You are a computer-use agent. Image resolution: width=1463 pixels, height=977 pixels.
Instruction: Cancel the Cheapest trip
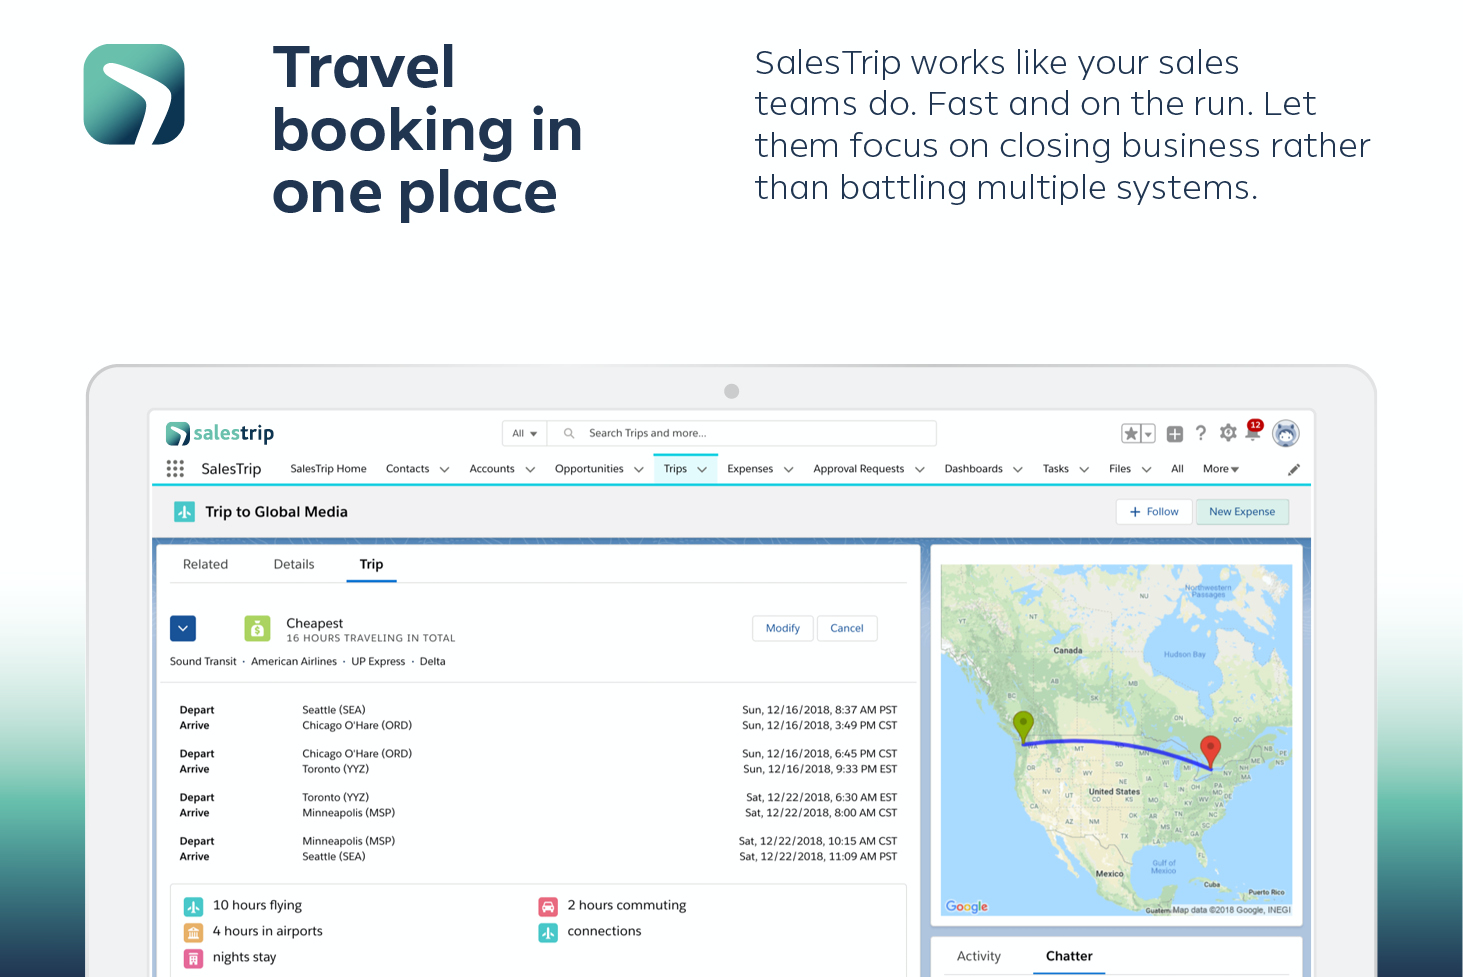click(847, 628)
